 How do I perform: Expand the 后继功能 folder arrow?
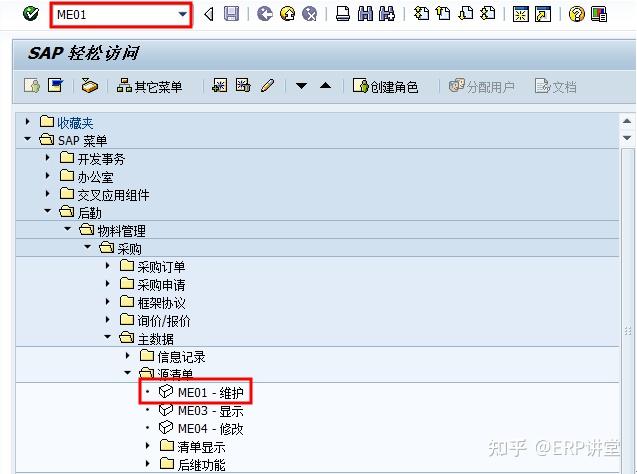pyautogui.click(x=148, y=463)
